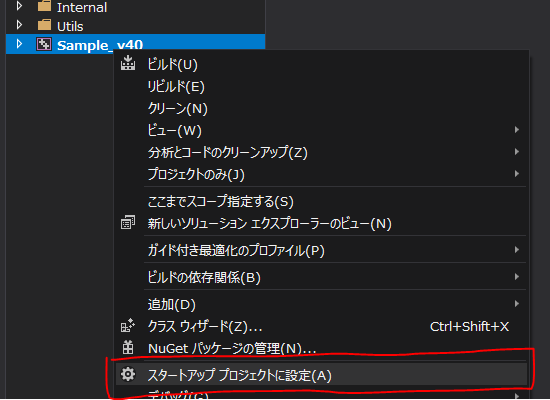550x400 pixels.
Task: Choose クリーン(N) from the context menu
Action: (x=321, y=108)
